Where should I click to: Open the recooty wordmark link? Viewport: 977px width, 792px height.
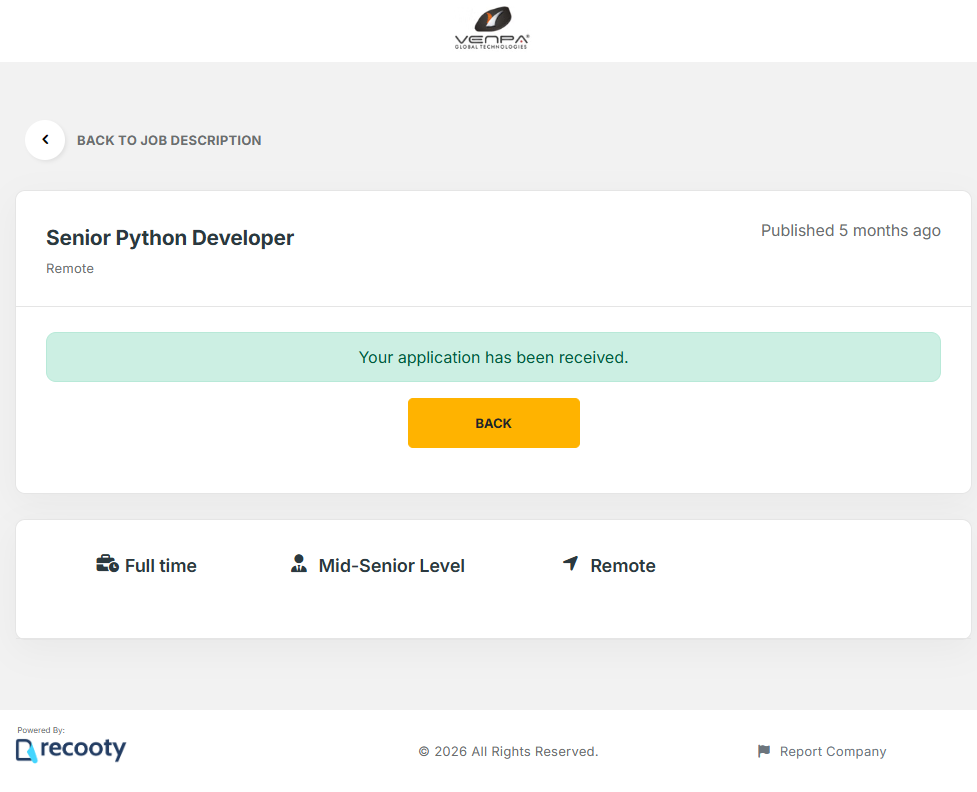click(x=84, y=749)
